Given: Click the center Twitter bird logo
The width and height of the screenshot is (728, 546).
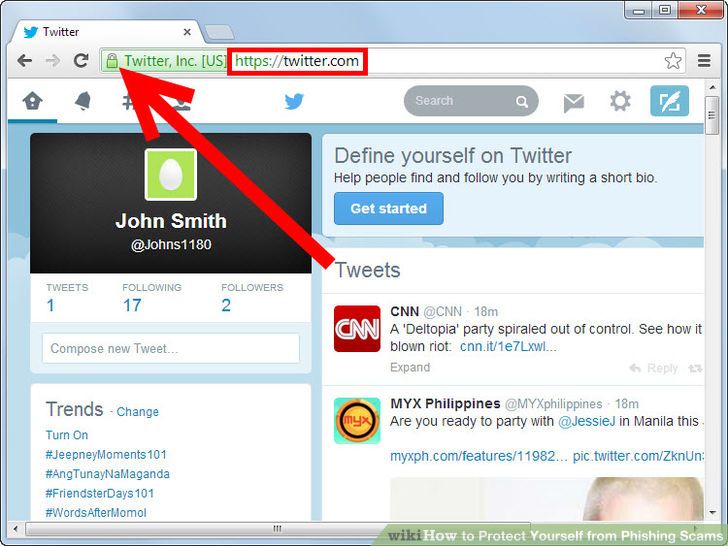Looking at the screenshot, I should (x=294, y=101).
